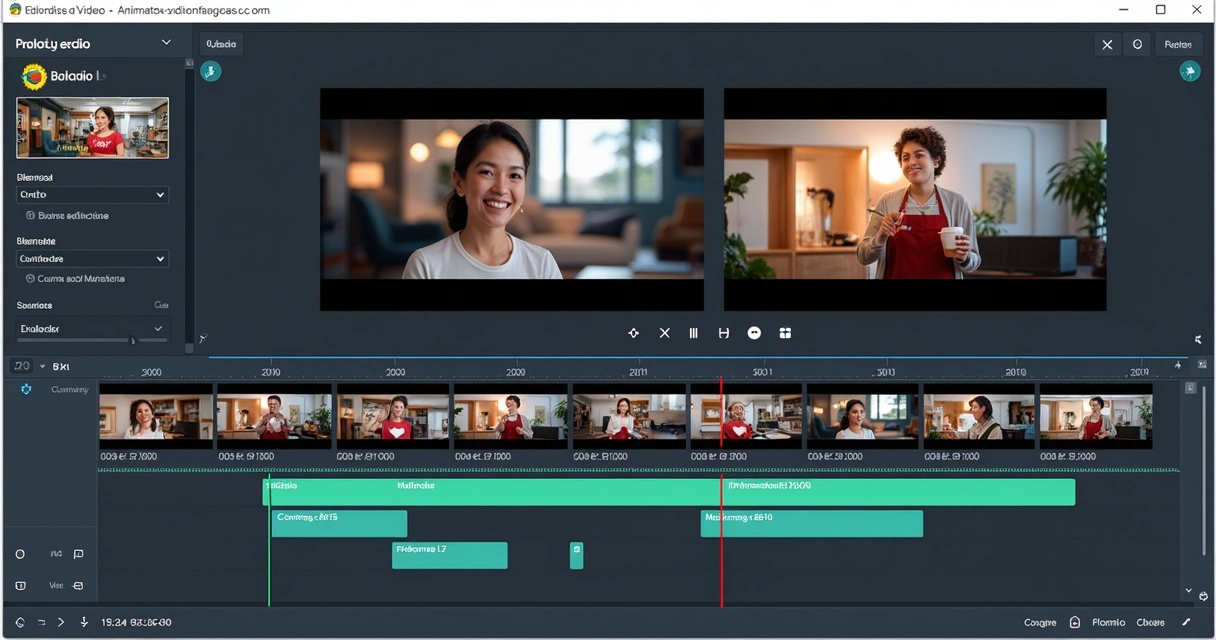Click the timecode 19:24 in the bottom bar
This screenshot has height=640, width=1216.
pyautogui.click(x=136, y=622)
